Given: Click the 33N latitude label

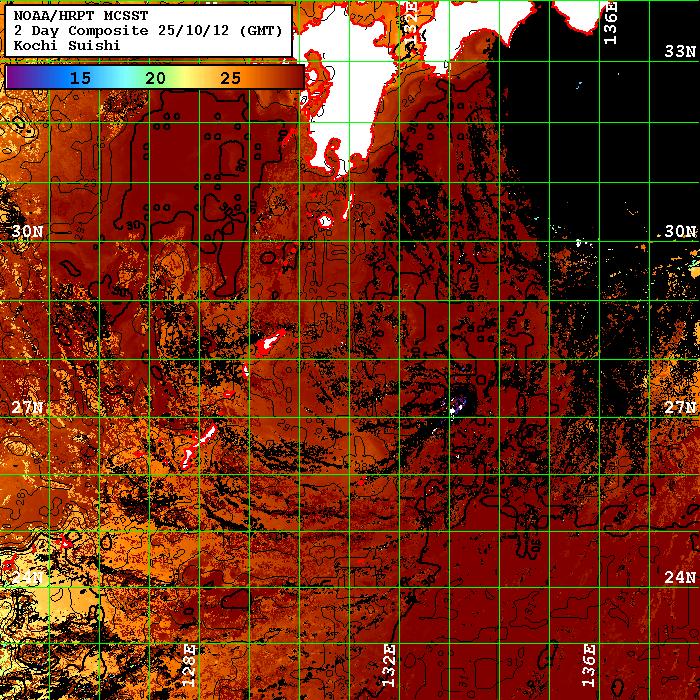Looking at the screenshot, I should tap(679, 51).
